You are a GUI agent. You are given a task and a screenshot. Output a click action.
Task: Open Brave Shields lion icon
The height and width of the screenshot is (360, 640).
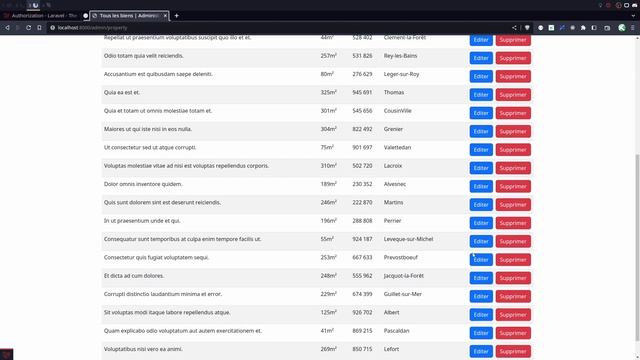pos(527,28)
